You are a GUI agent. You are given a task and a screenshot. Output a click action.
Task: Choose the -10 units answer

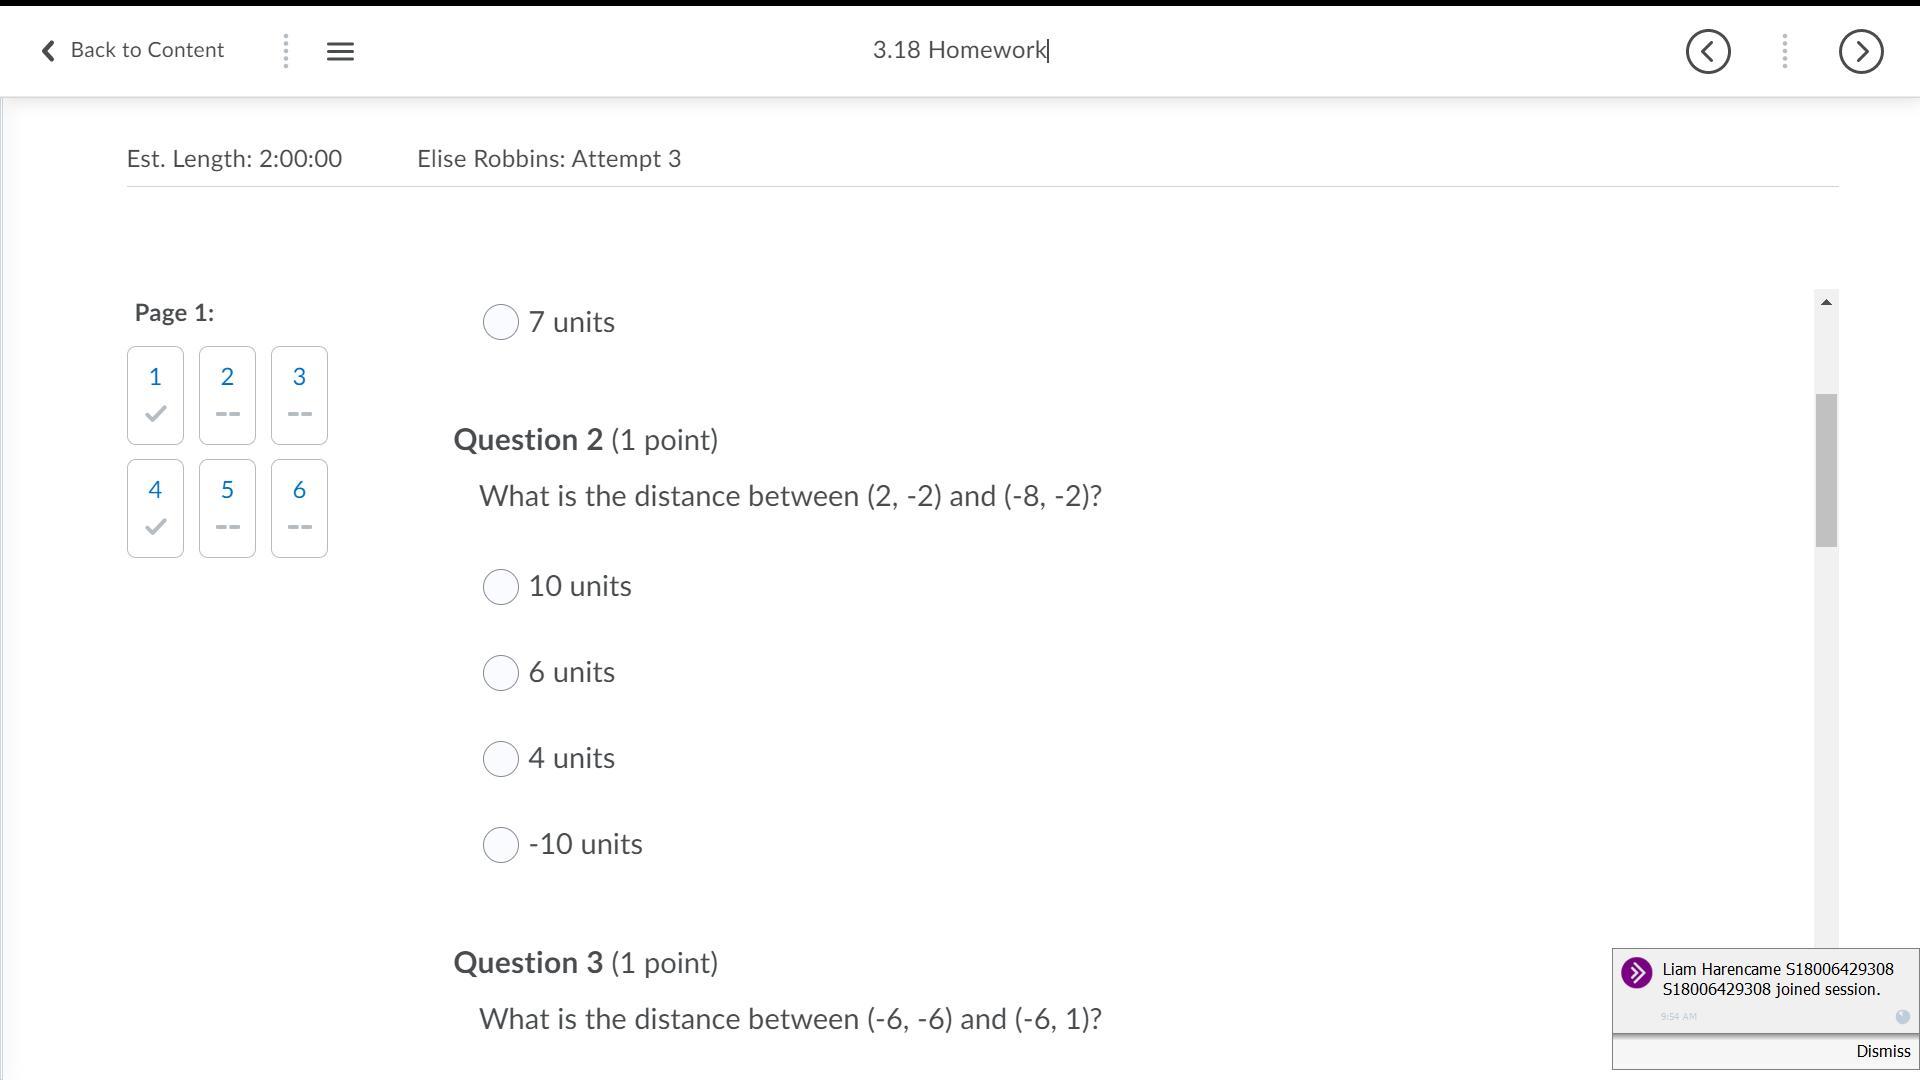click(501, 845)
